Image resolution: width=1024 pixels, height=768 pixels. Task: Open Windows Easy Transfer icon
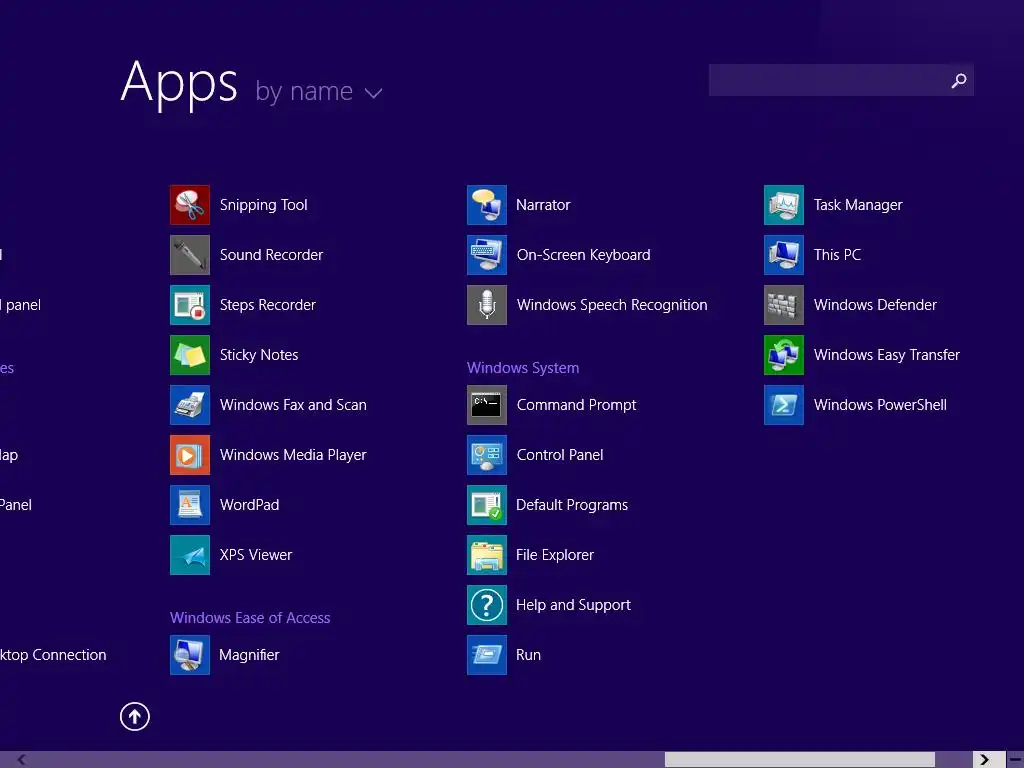coord(784,355)
